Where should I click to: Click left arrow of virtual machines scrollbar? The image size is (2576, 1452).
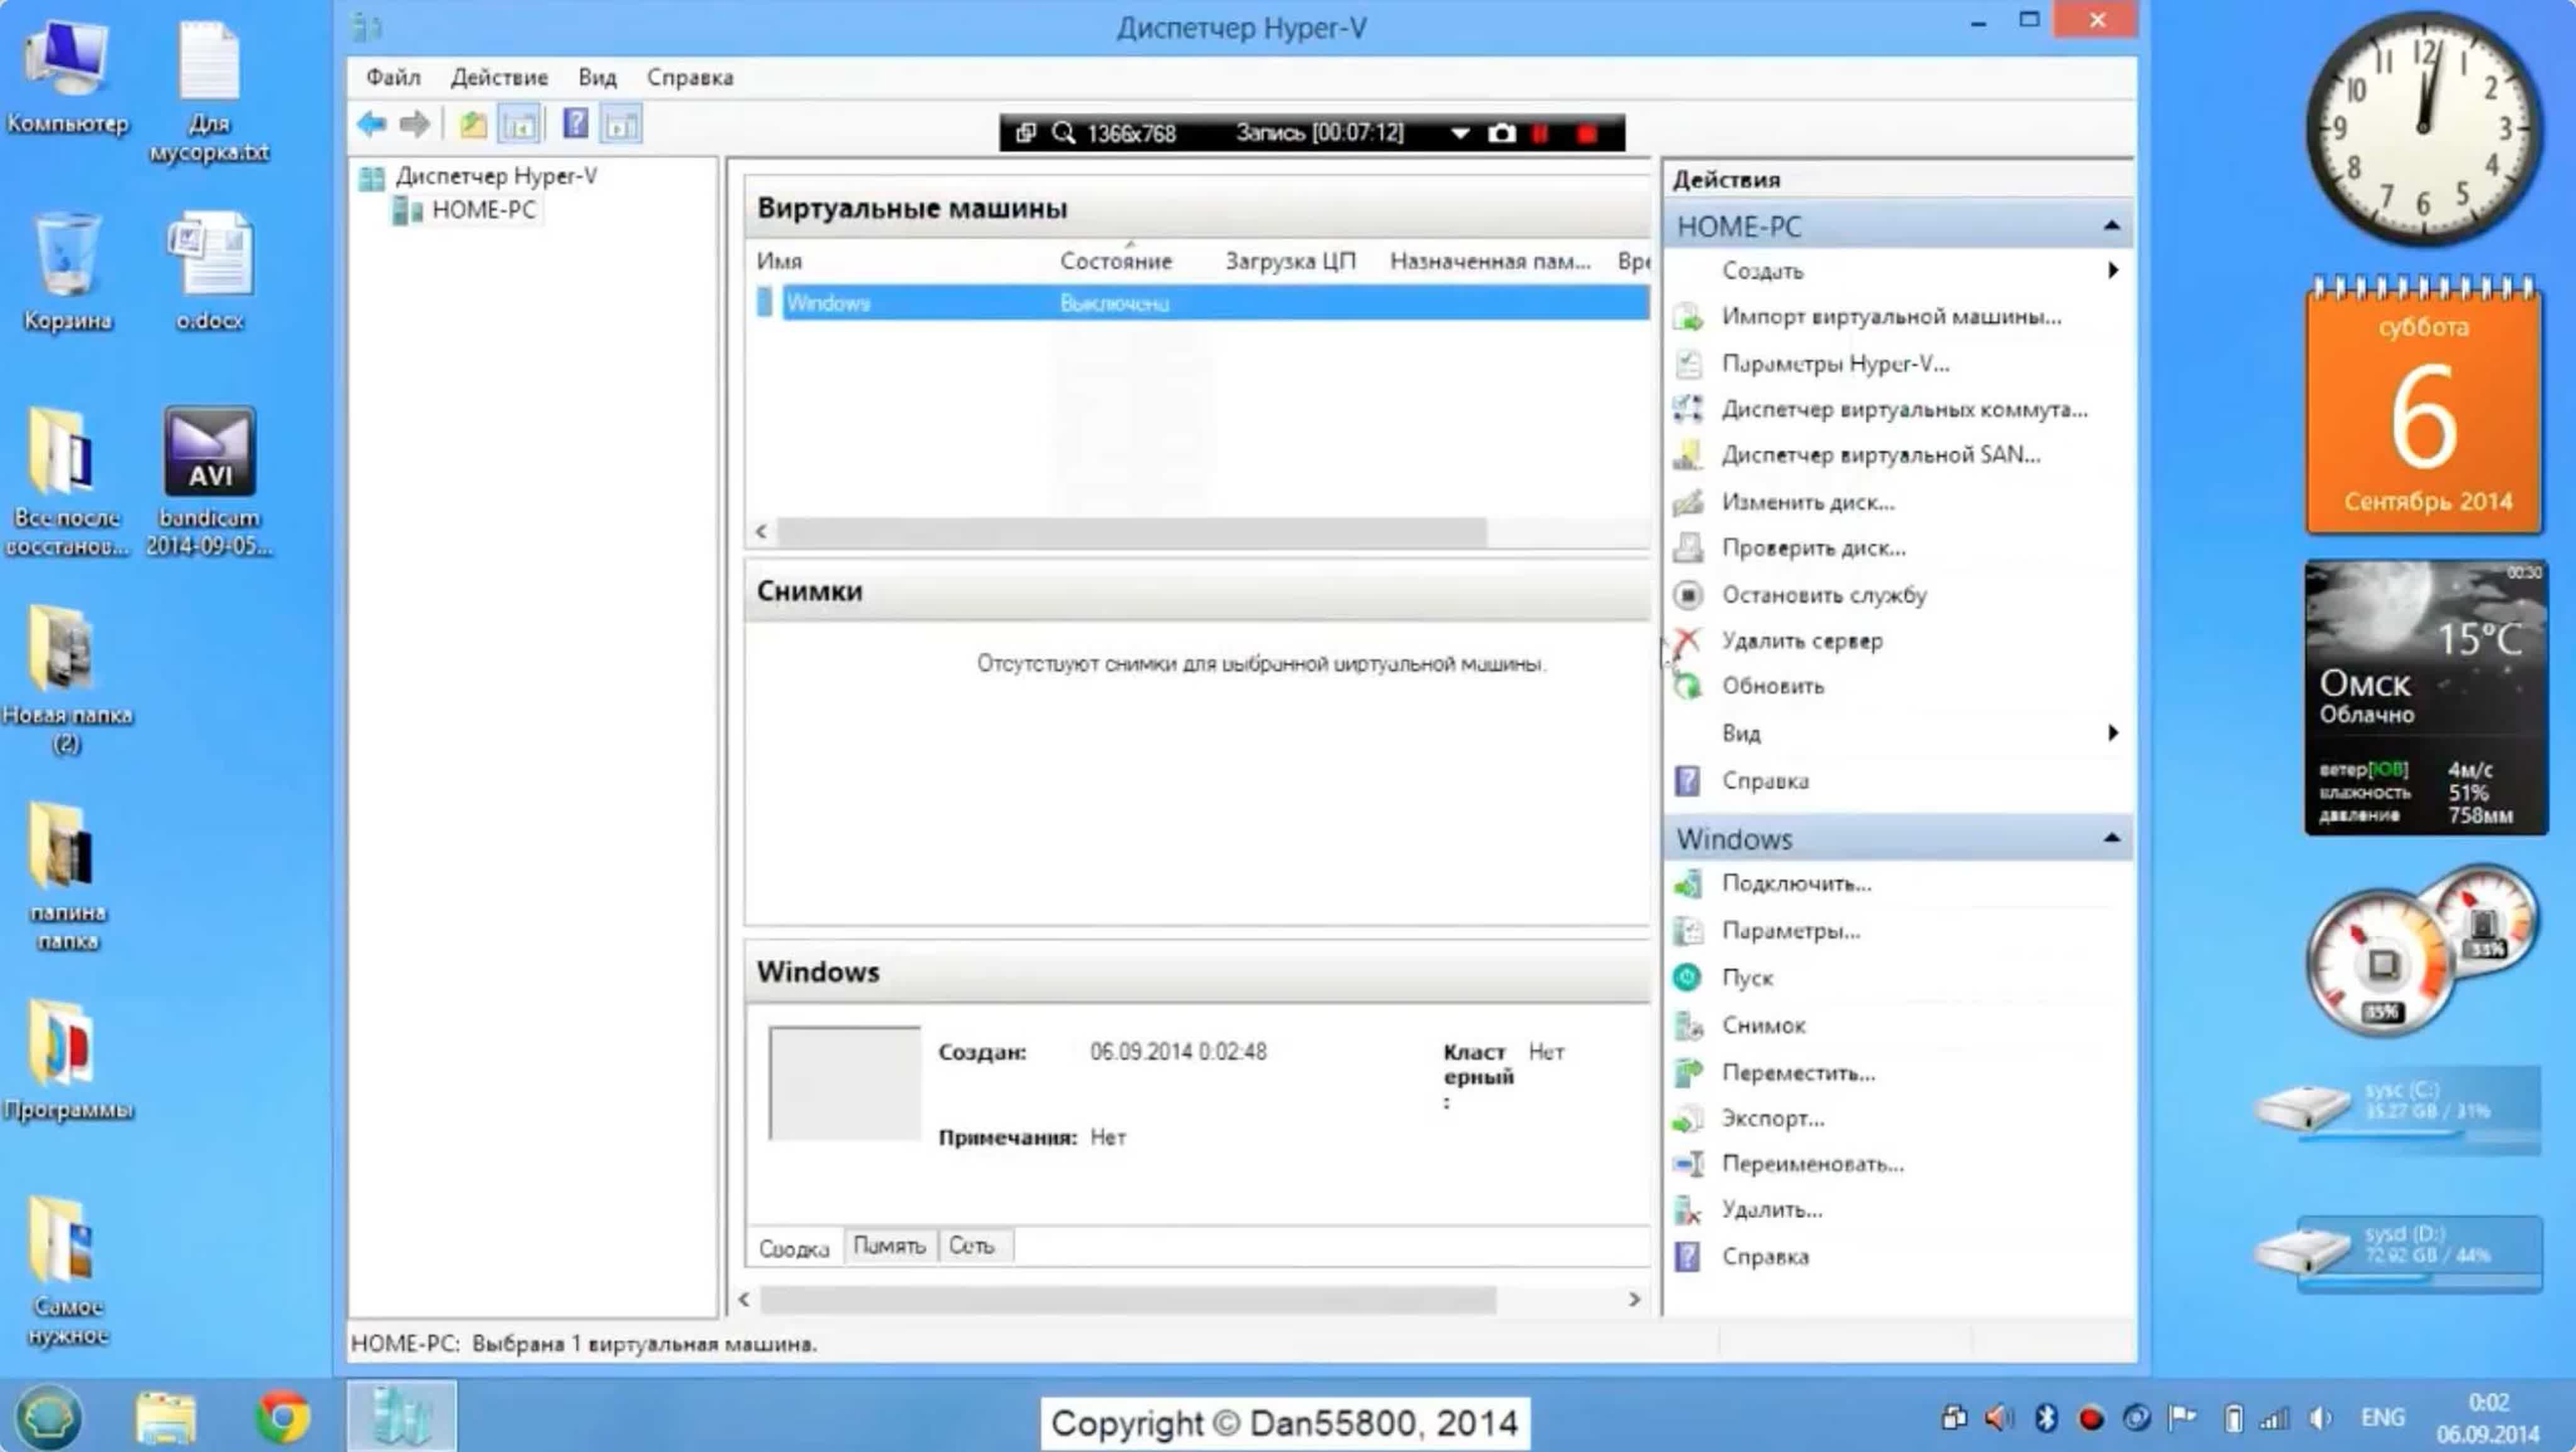click(x=762, y=532)
